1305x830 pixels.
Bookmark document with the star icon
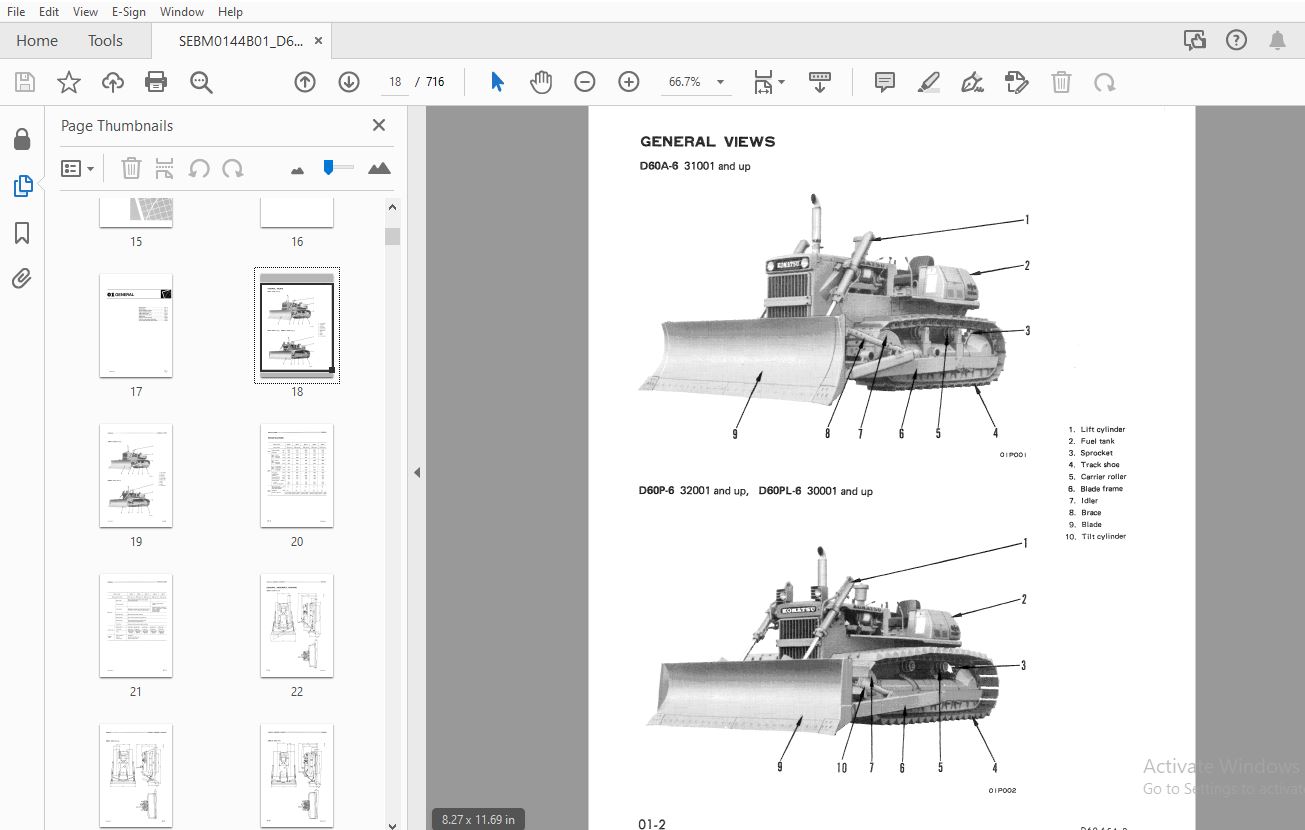coord(69,82)
